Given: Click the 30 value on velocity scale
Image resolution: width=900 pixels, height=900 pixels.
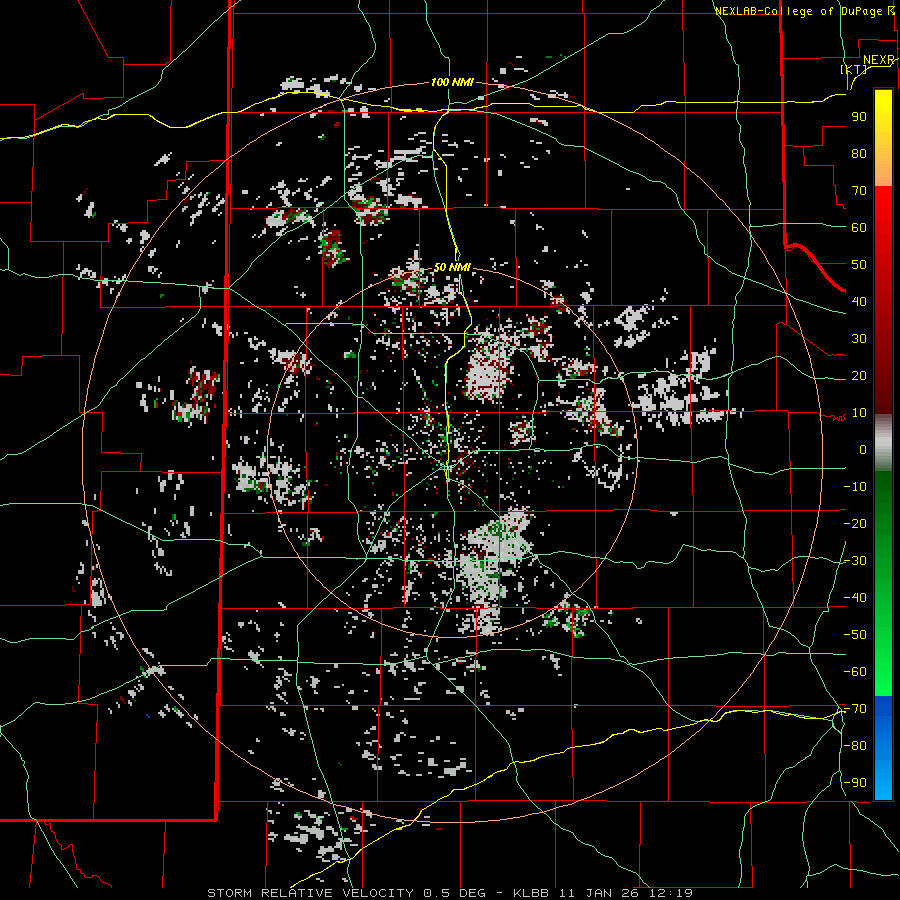Looking at the screenshot, I should click(859, 339).
